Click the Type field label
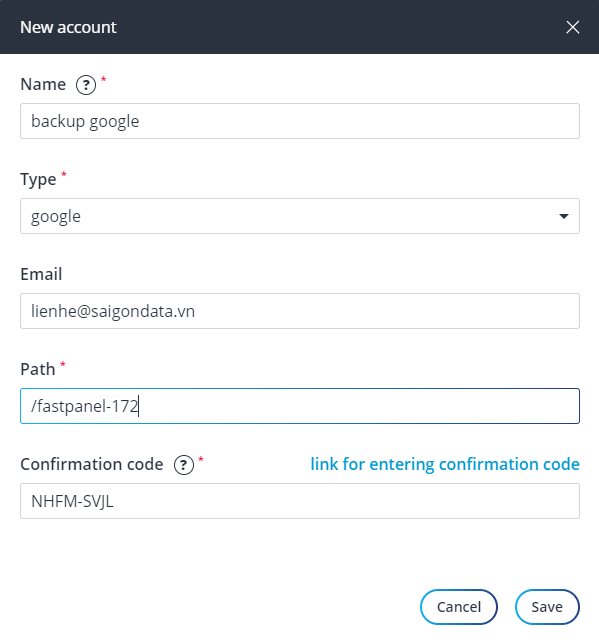The height and width of the screenshot is (644, 599). (x=38, y=180)
